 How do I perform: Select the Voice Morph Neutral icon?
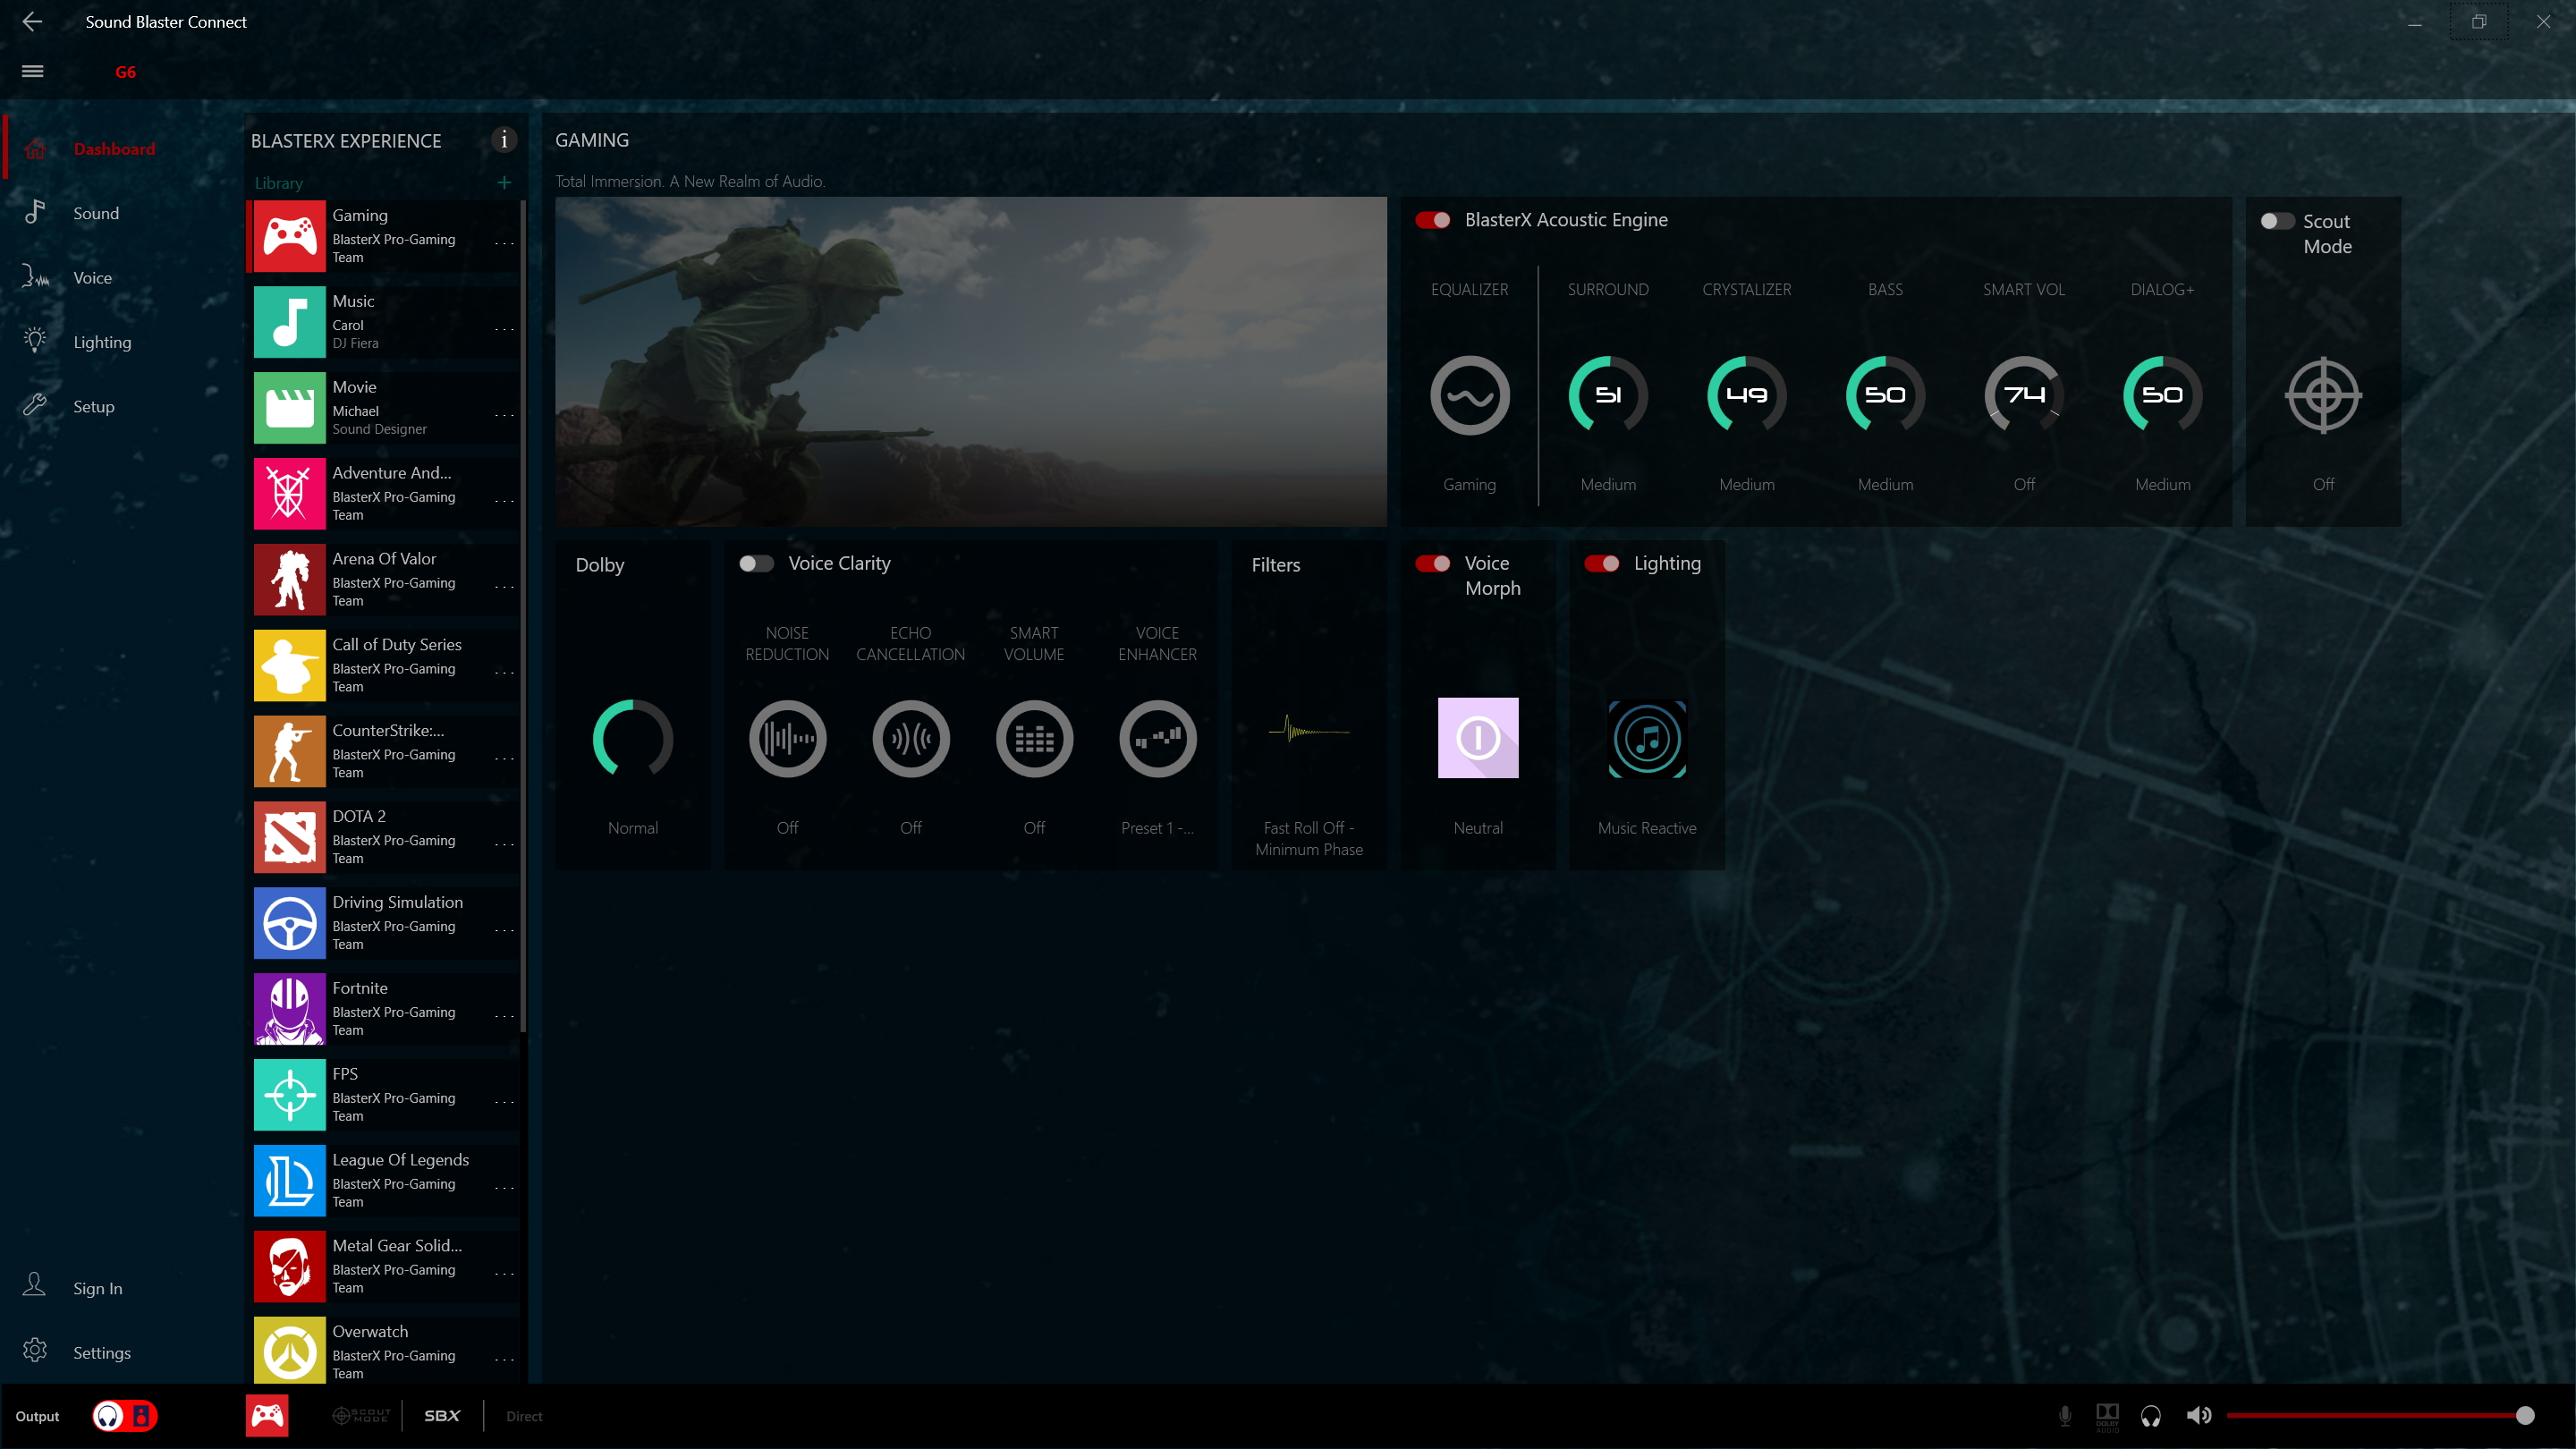(1478, 738)
